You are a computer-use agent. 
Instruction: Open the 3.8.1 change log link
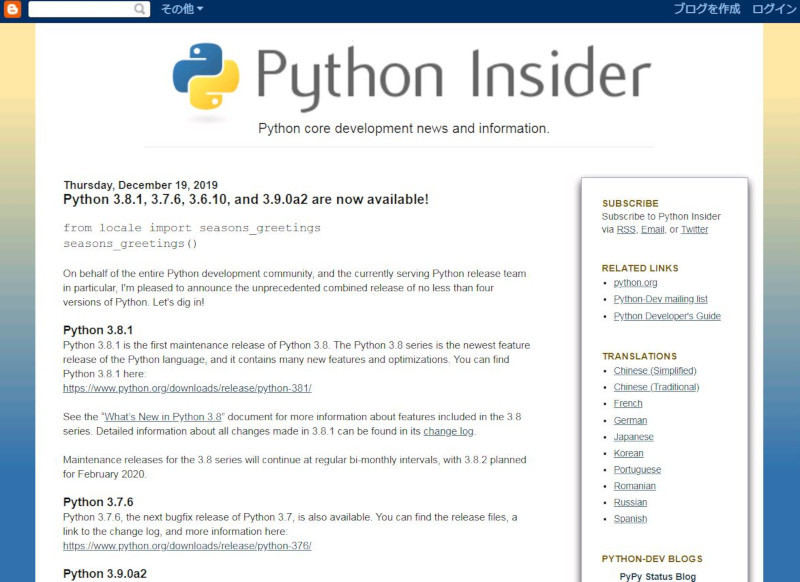coord(448,431)
